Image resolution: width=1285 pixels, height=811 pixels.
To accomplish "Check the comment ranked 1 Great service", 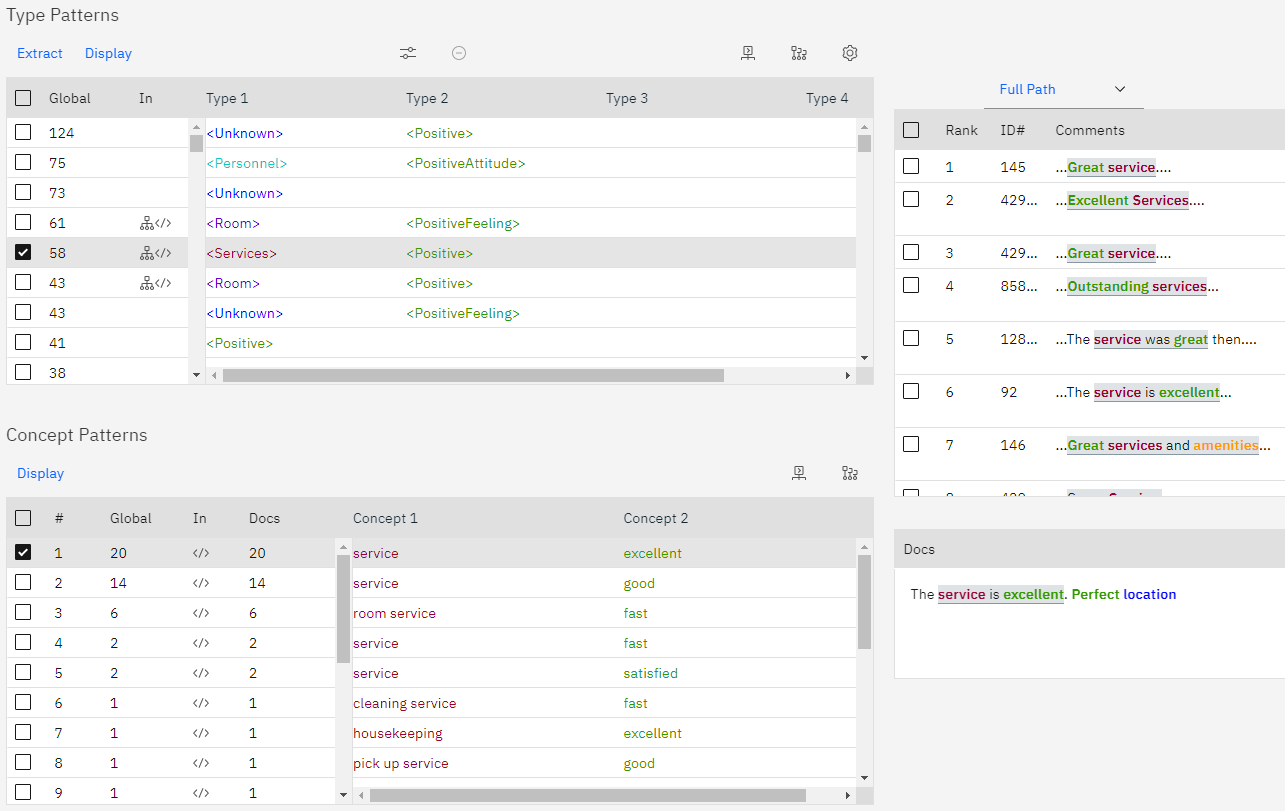I will point(911,166).
